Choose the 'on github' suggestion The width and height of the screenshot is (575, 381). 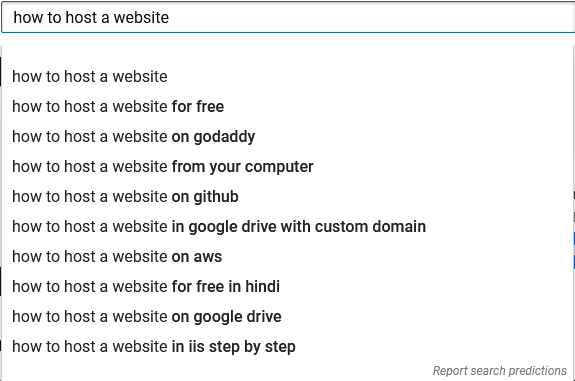coord(288,197)
